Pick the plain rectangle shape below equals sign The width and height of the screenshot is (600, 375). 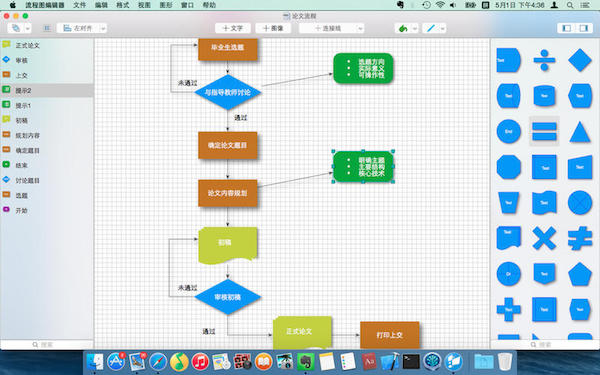pos(544,167)
